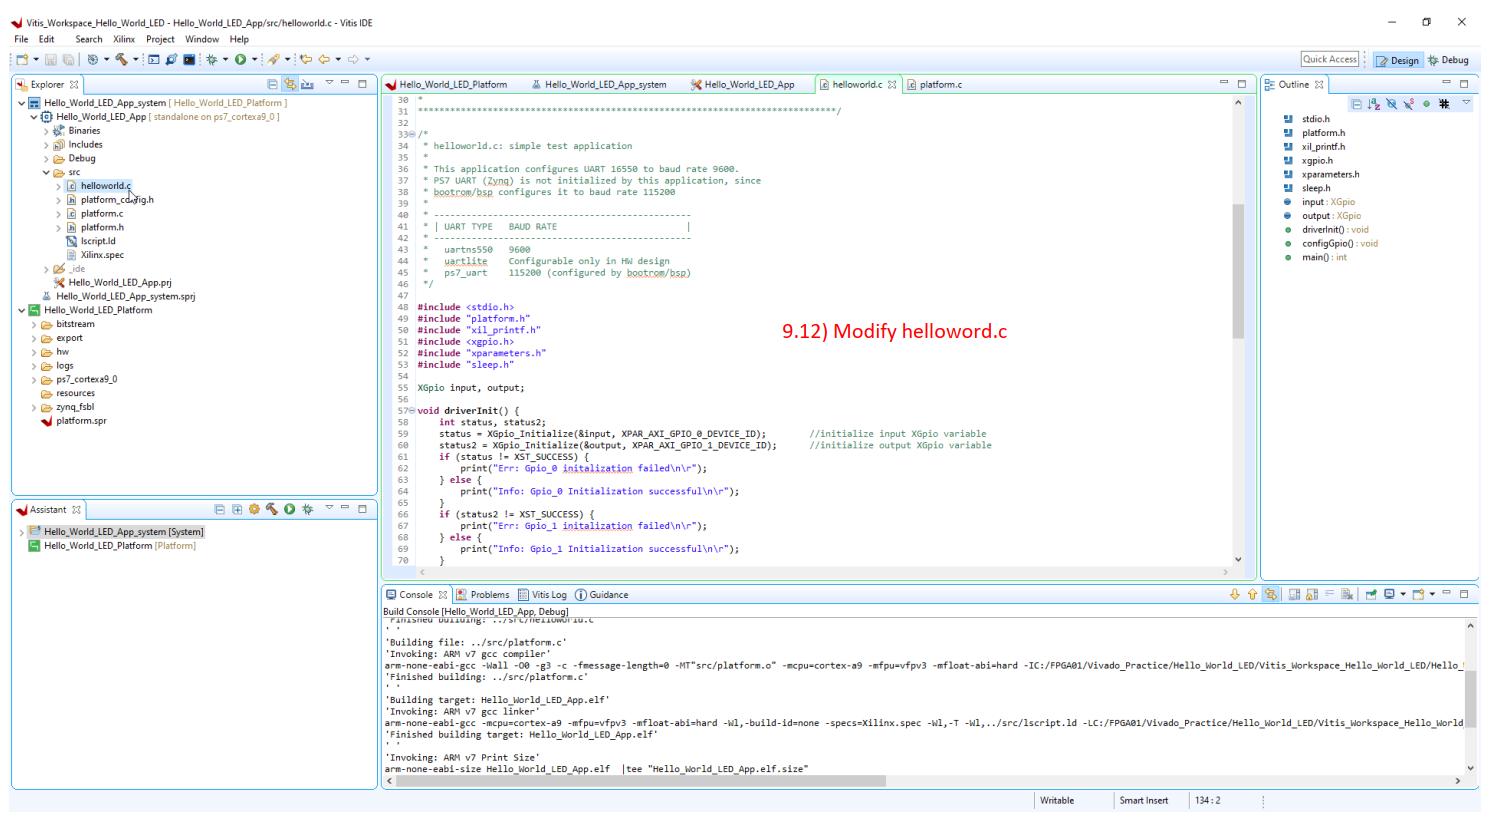Image resolution: width=1505 pixels, height=817 pixels.
Task: Switch to the platform.c editor tab
Action: coord(934,85)
